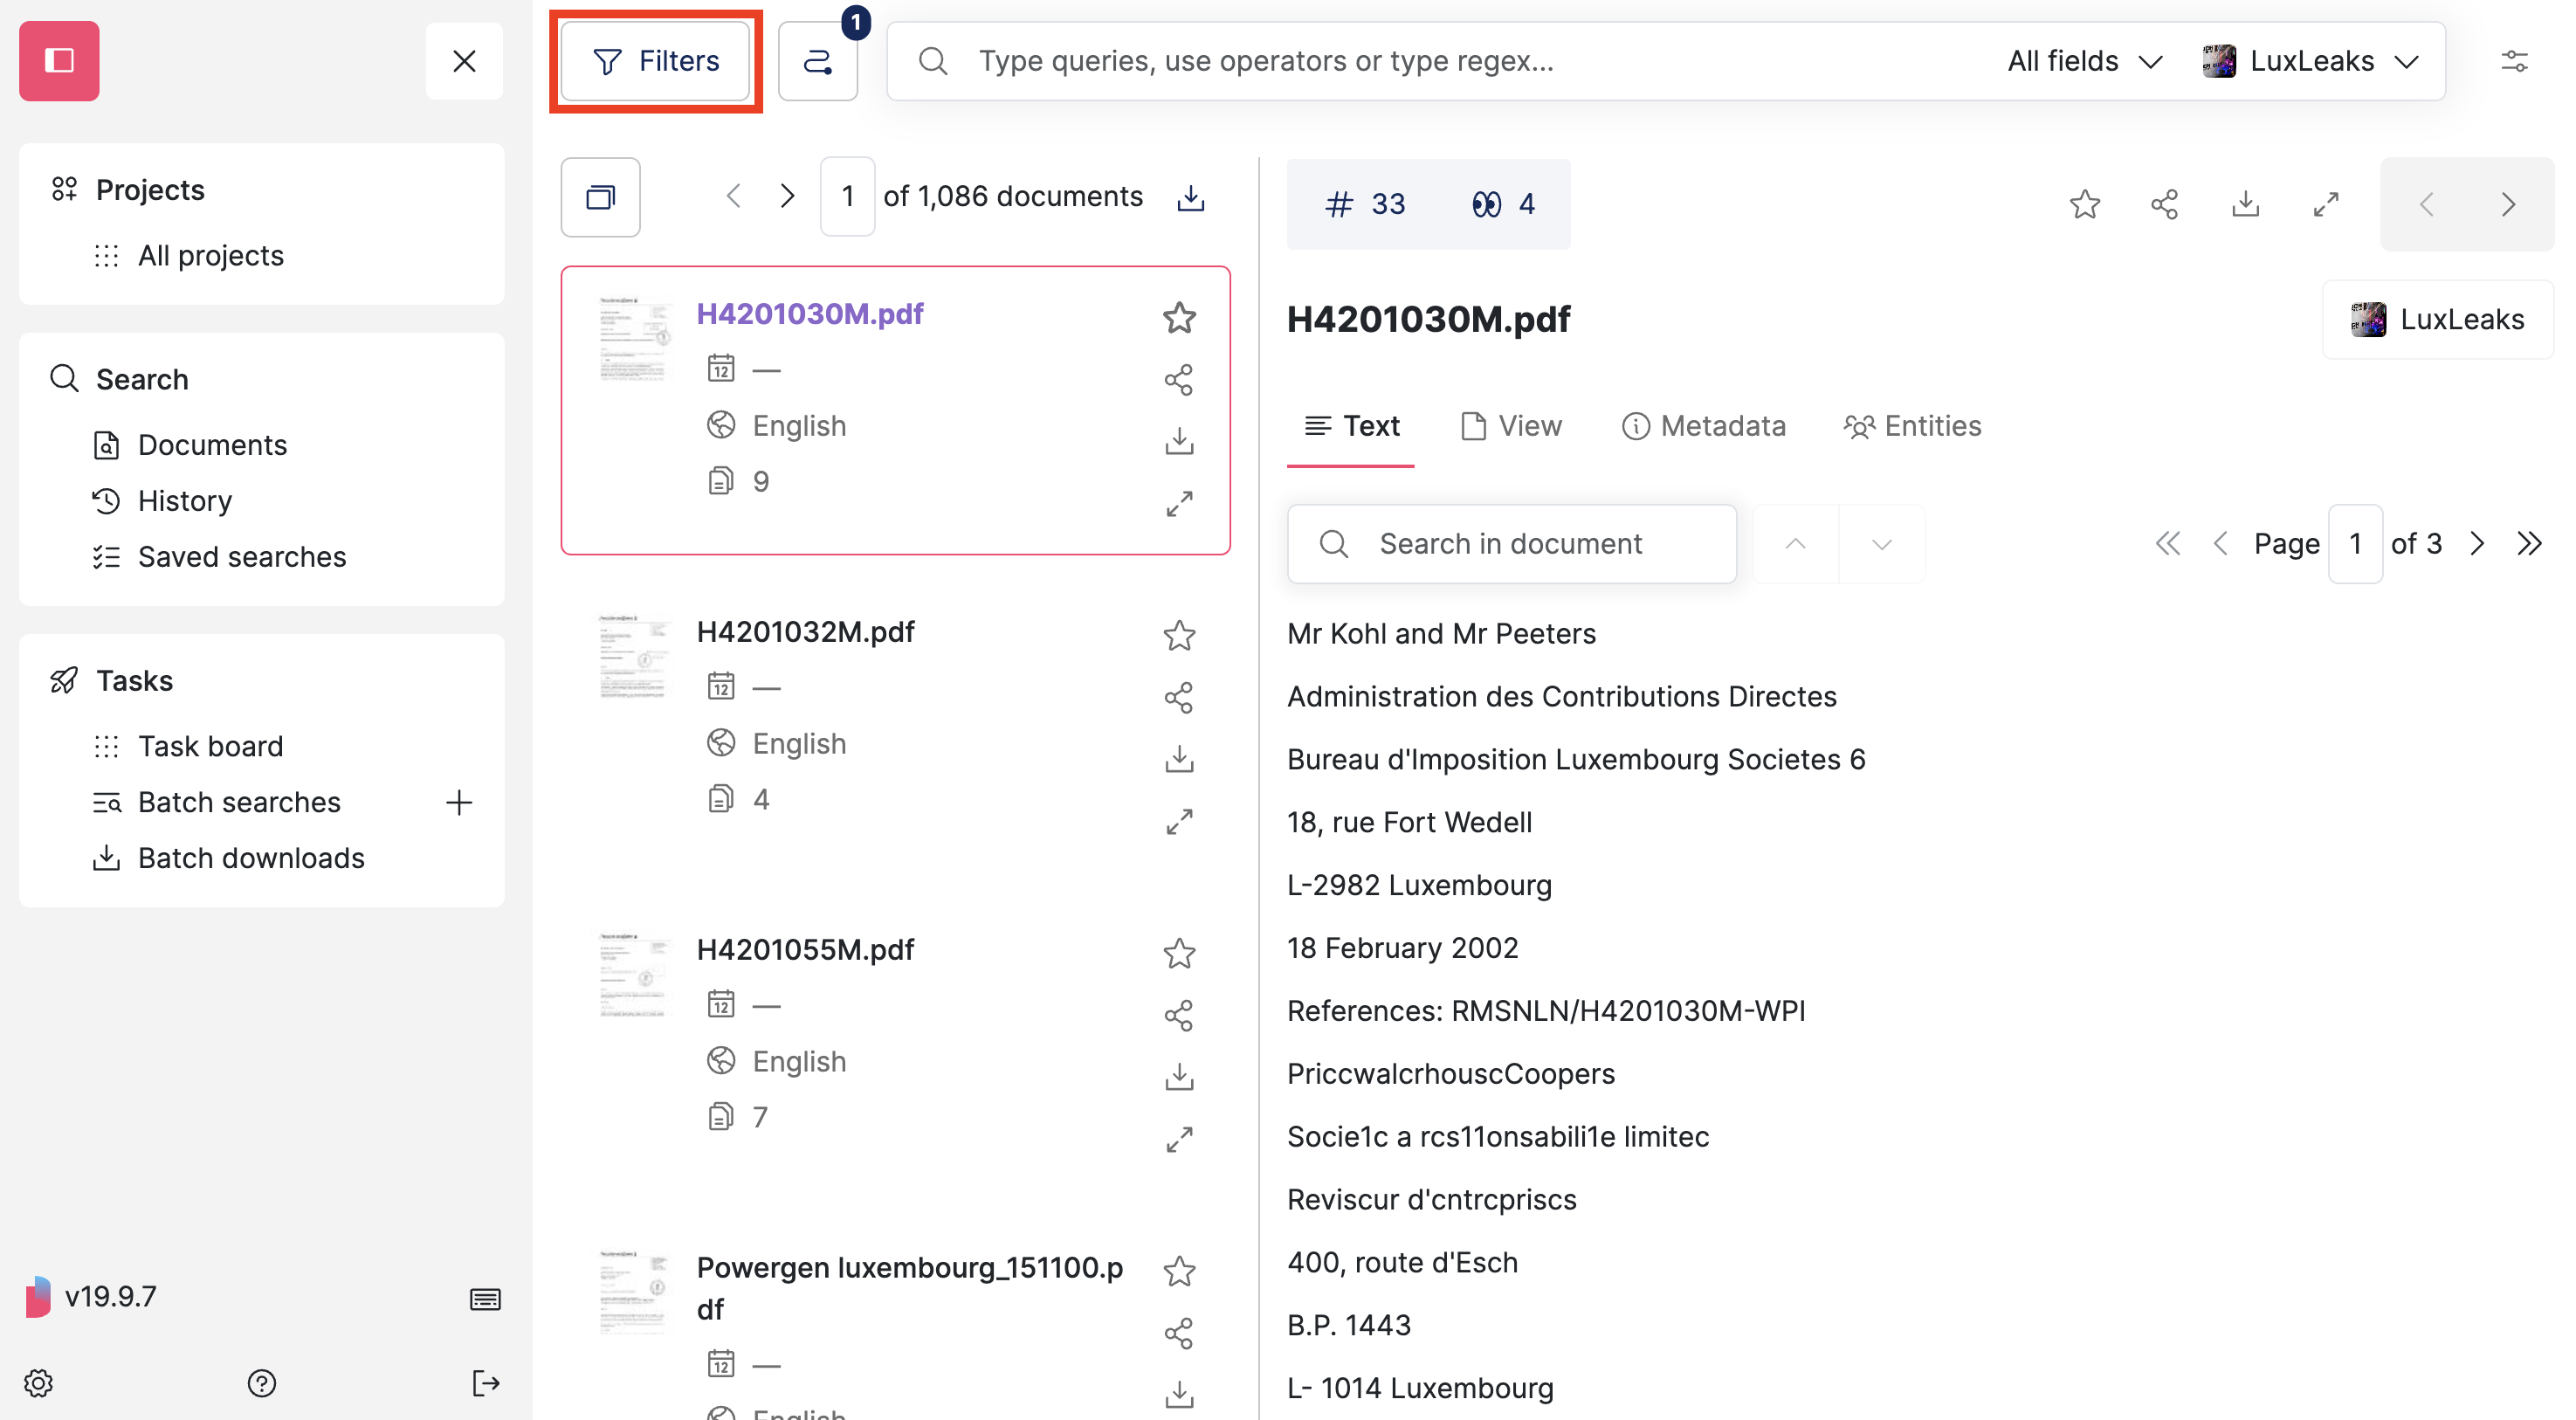Open Saved searches in sidebar

[x=242, y=557]
